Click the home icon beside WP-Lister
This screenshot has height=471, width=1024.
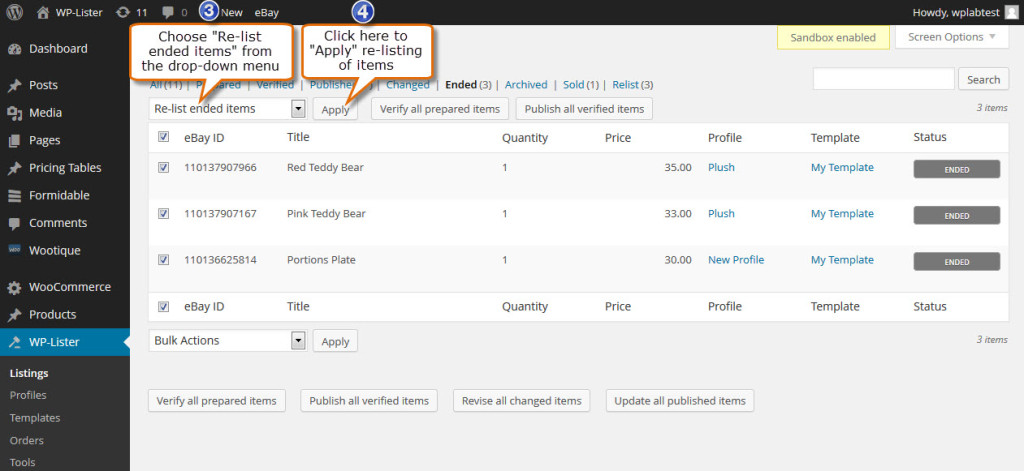coord(43,12)
